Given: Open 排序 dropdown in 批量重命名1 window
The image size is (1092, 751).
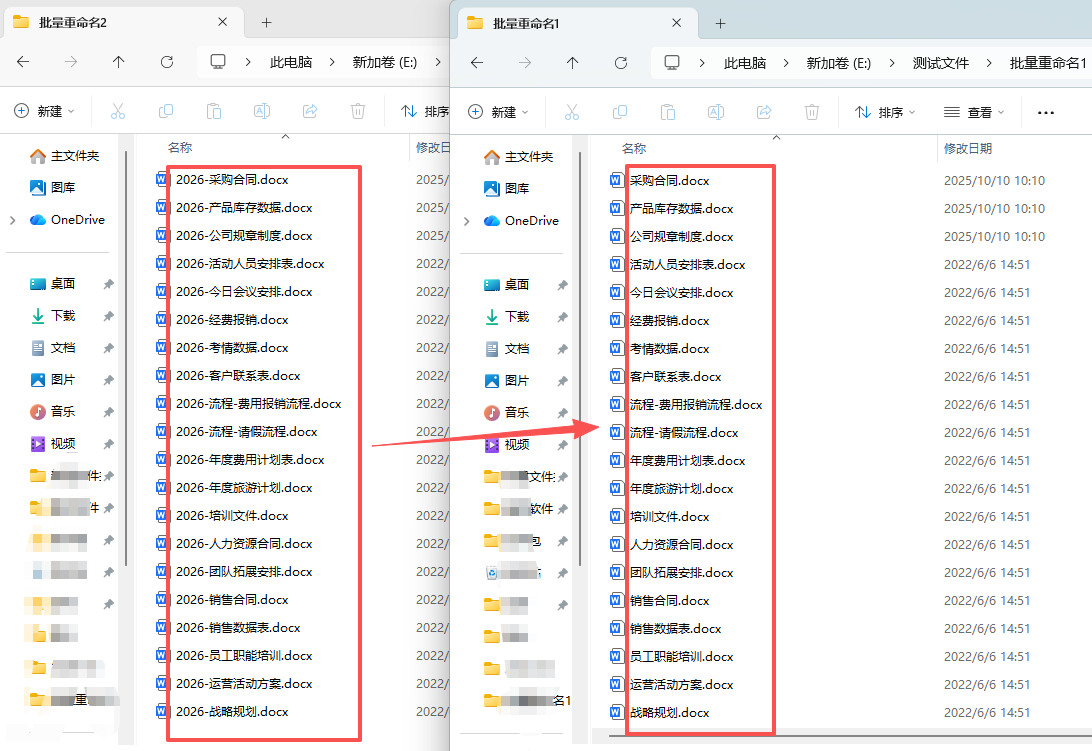Looking at the screenshot, I should pyautogui.click(x=885, y=112).
